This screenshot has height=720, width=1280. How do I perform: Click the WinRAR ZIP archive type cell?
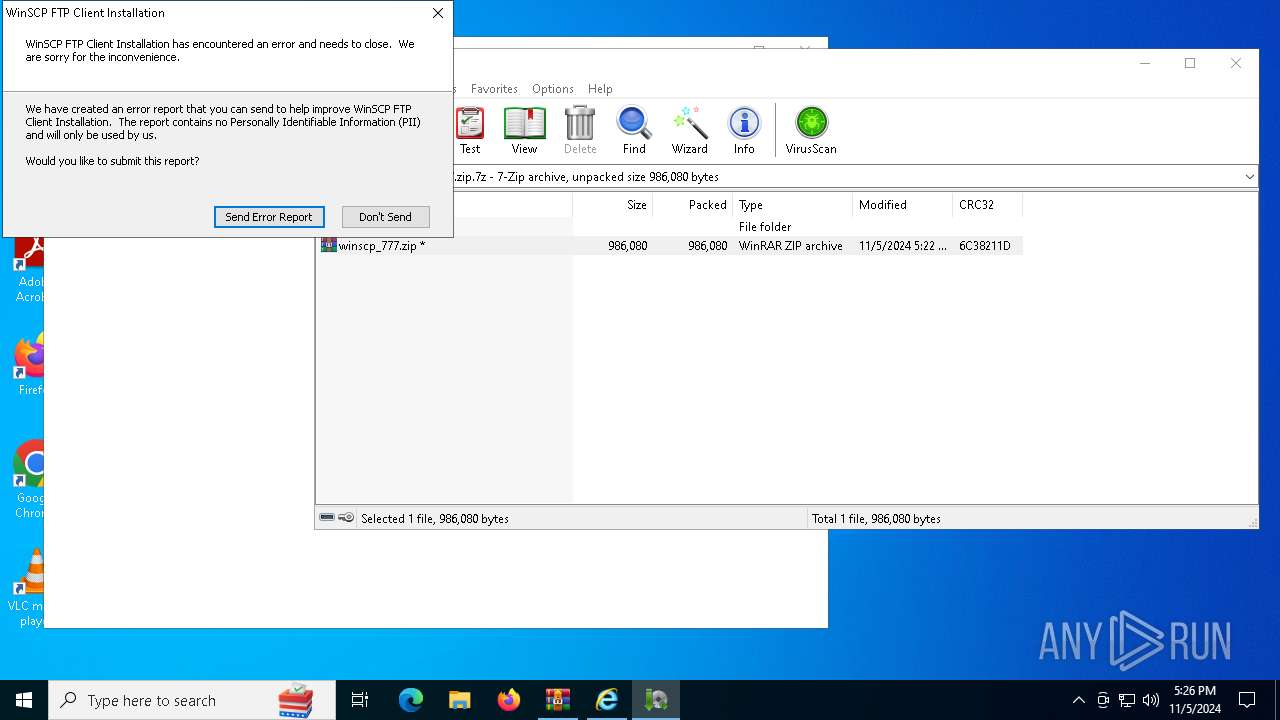pos(790,246)
